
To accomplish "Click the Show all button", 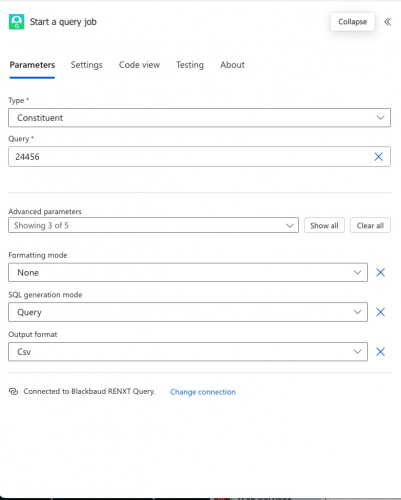I will [x=324, y=226].
